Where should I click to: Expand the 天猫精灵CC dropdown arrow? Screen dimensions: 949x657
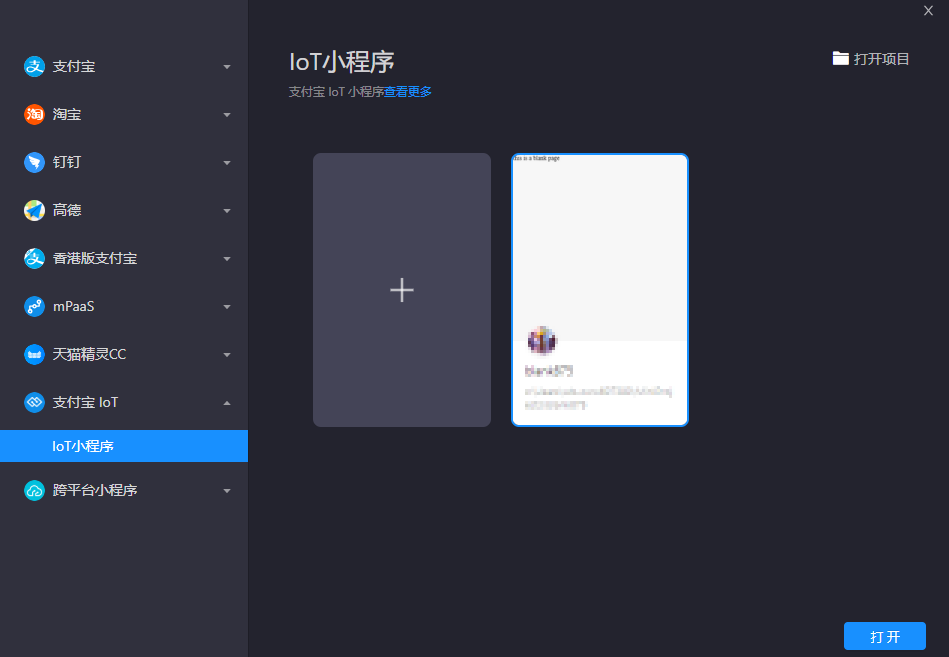point(227,355)
